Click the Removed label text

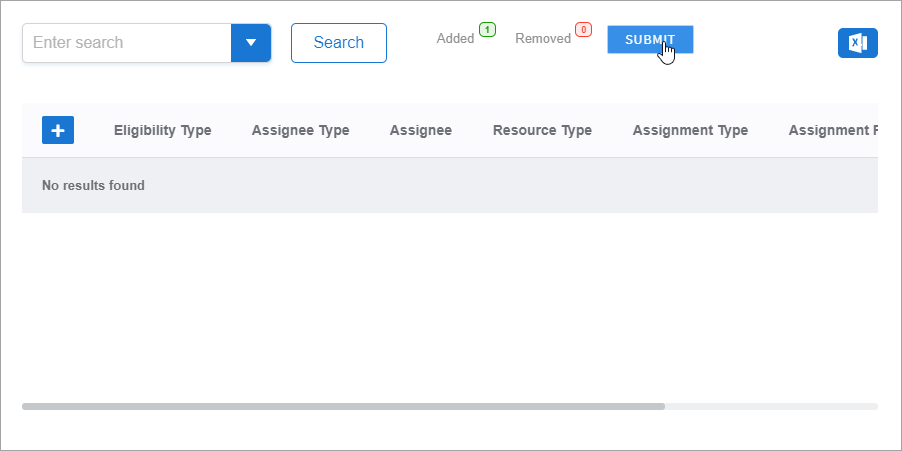542,39
